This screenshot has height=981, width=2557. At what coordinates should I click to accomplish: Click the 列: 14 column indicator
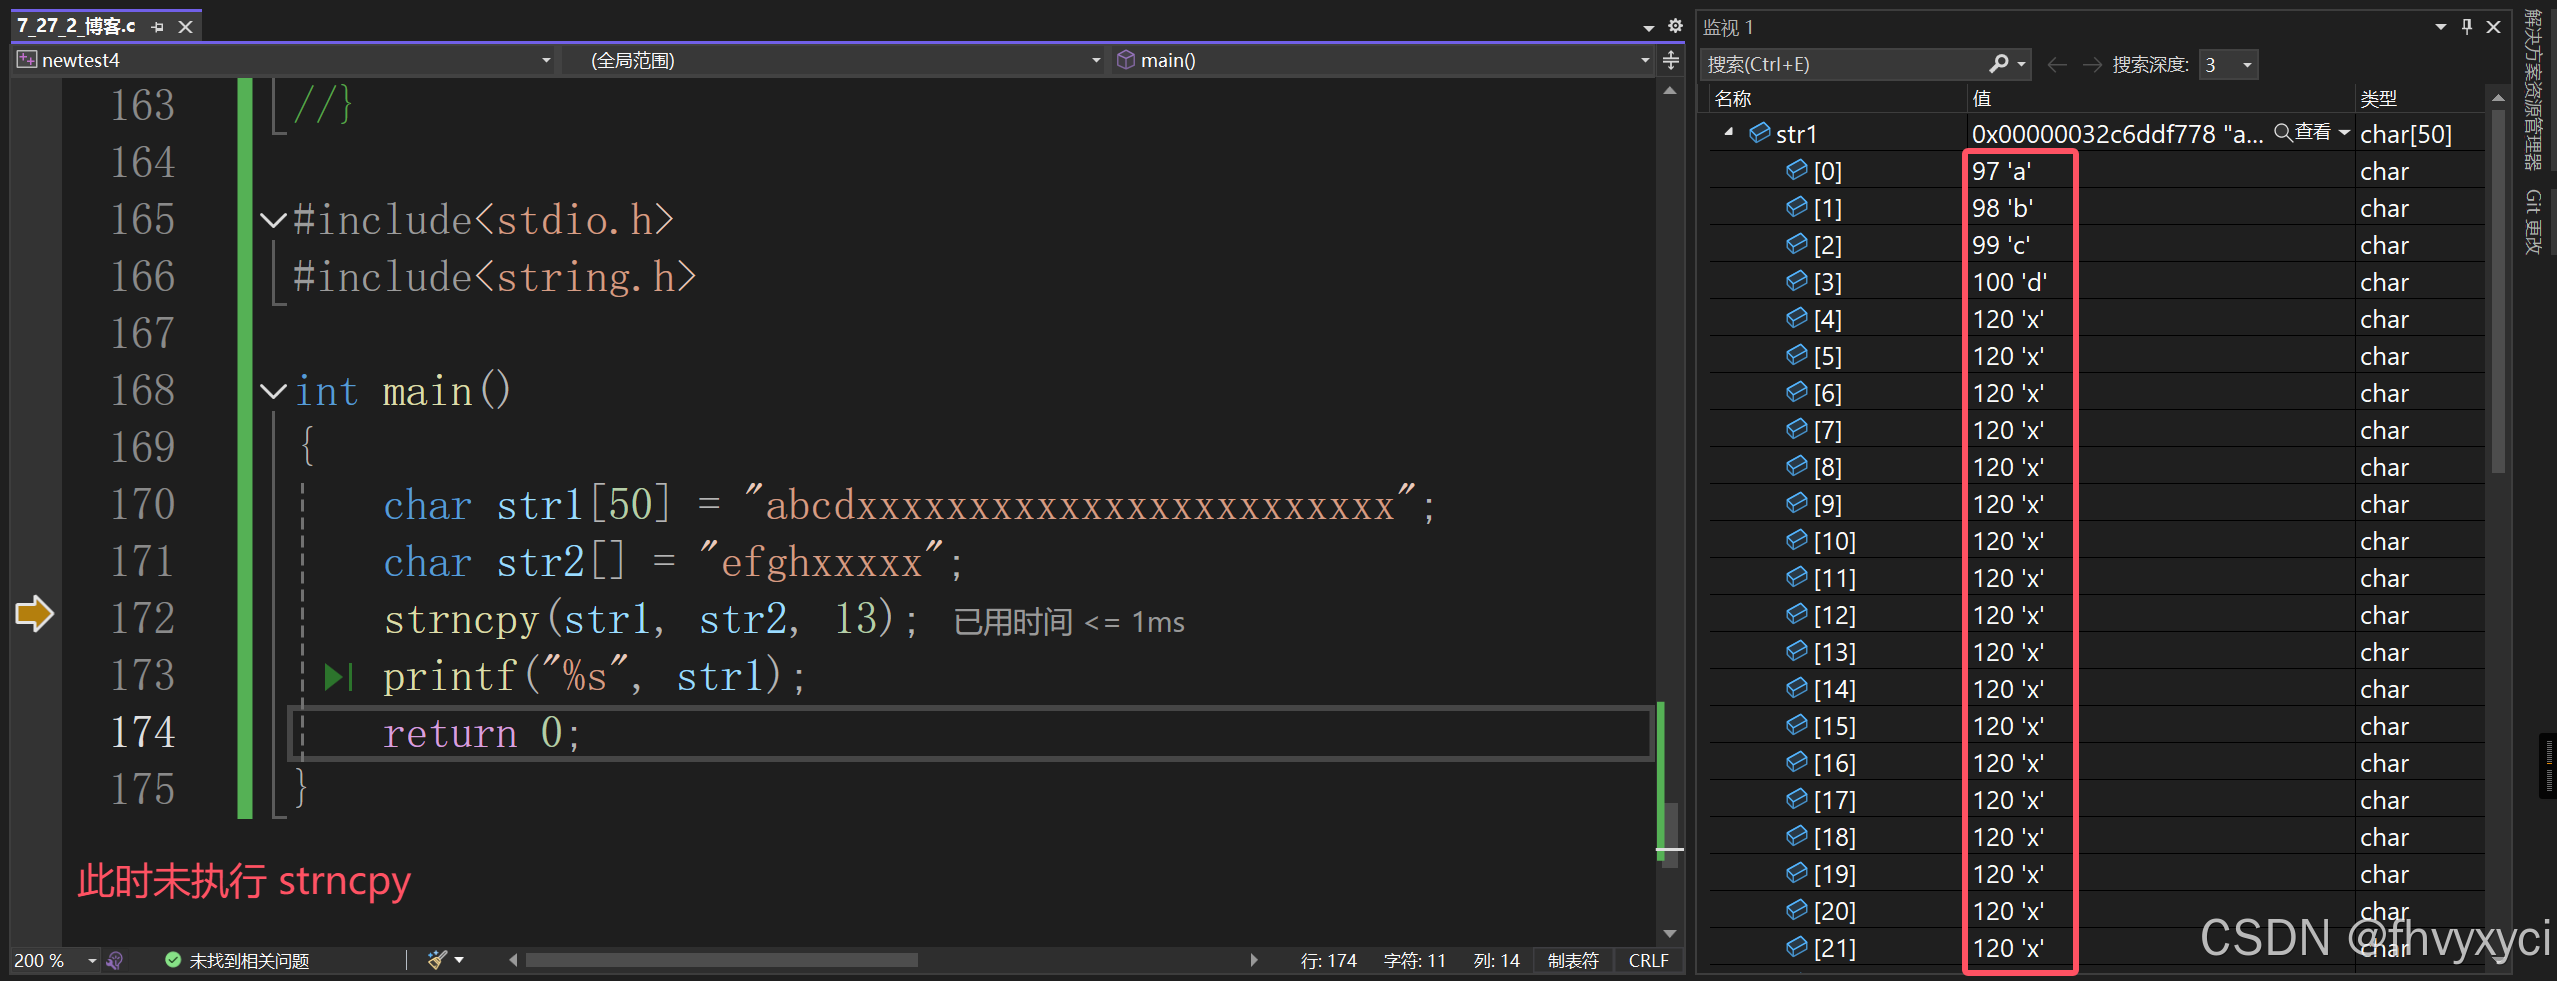[1496, 960]
